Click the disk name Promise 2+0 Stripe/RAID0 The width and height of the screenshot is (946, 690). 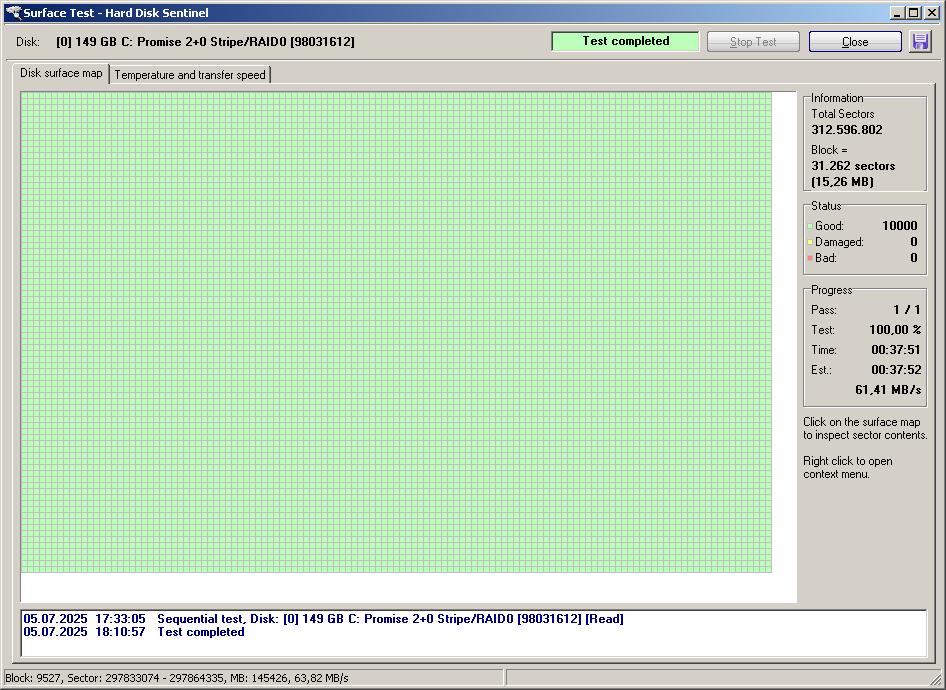click(x=205, y=42)
